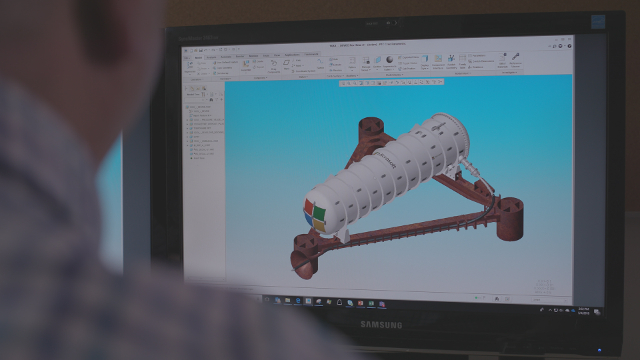Open the Bill of Materials

pos(502,60)
